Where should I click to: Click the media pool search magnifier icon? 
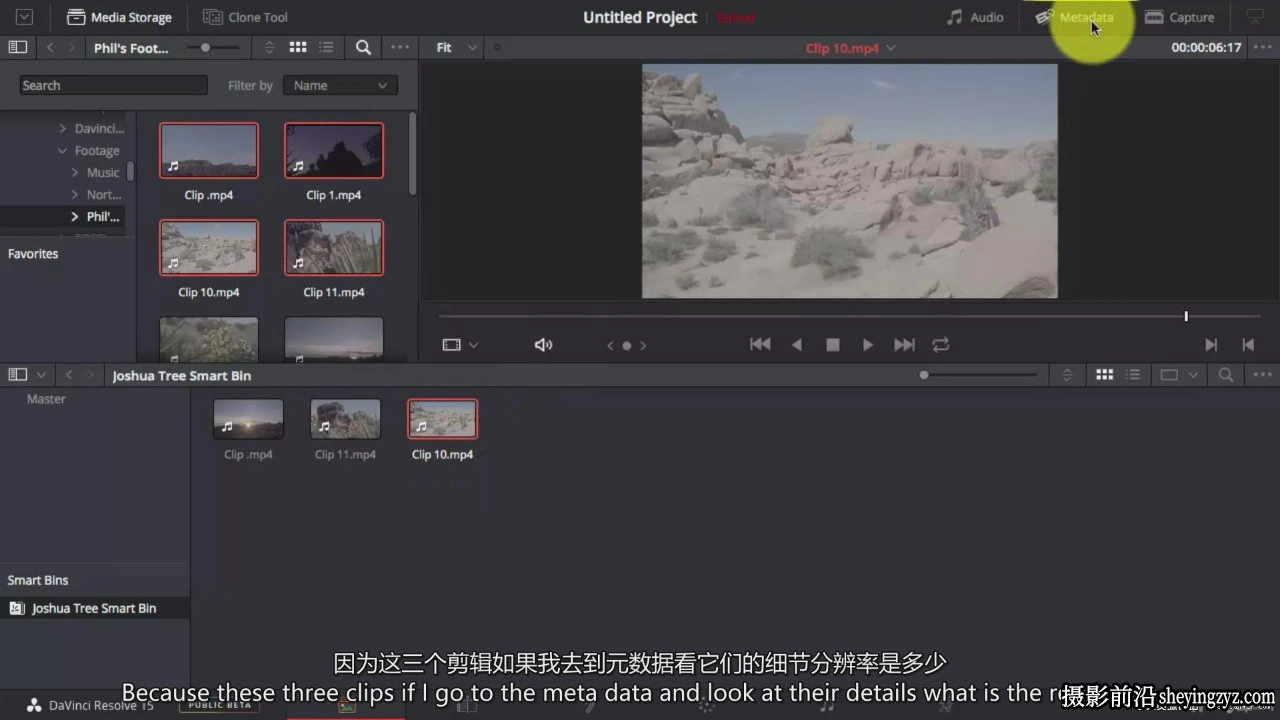(1226, 375)
